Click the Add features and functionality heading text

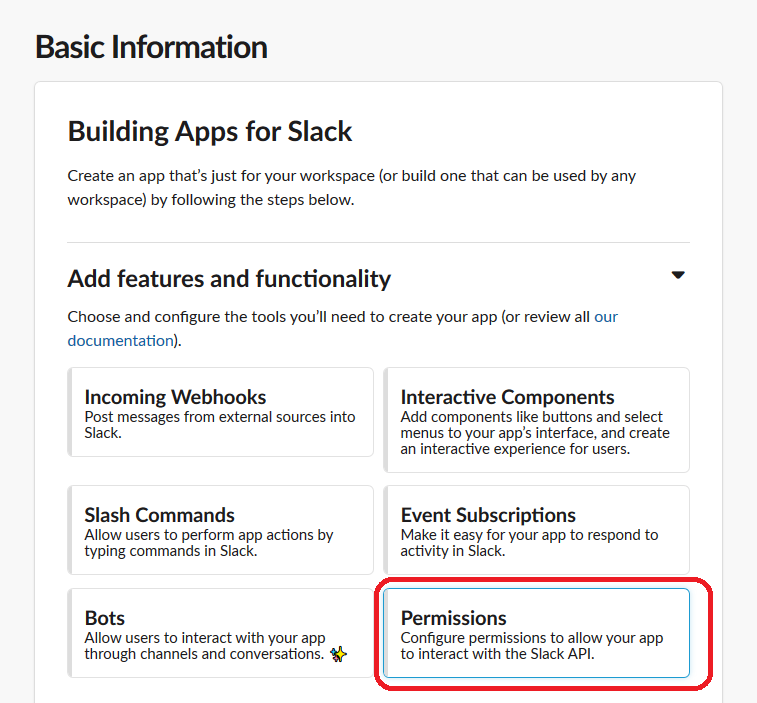coord(229,278)
